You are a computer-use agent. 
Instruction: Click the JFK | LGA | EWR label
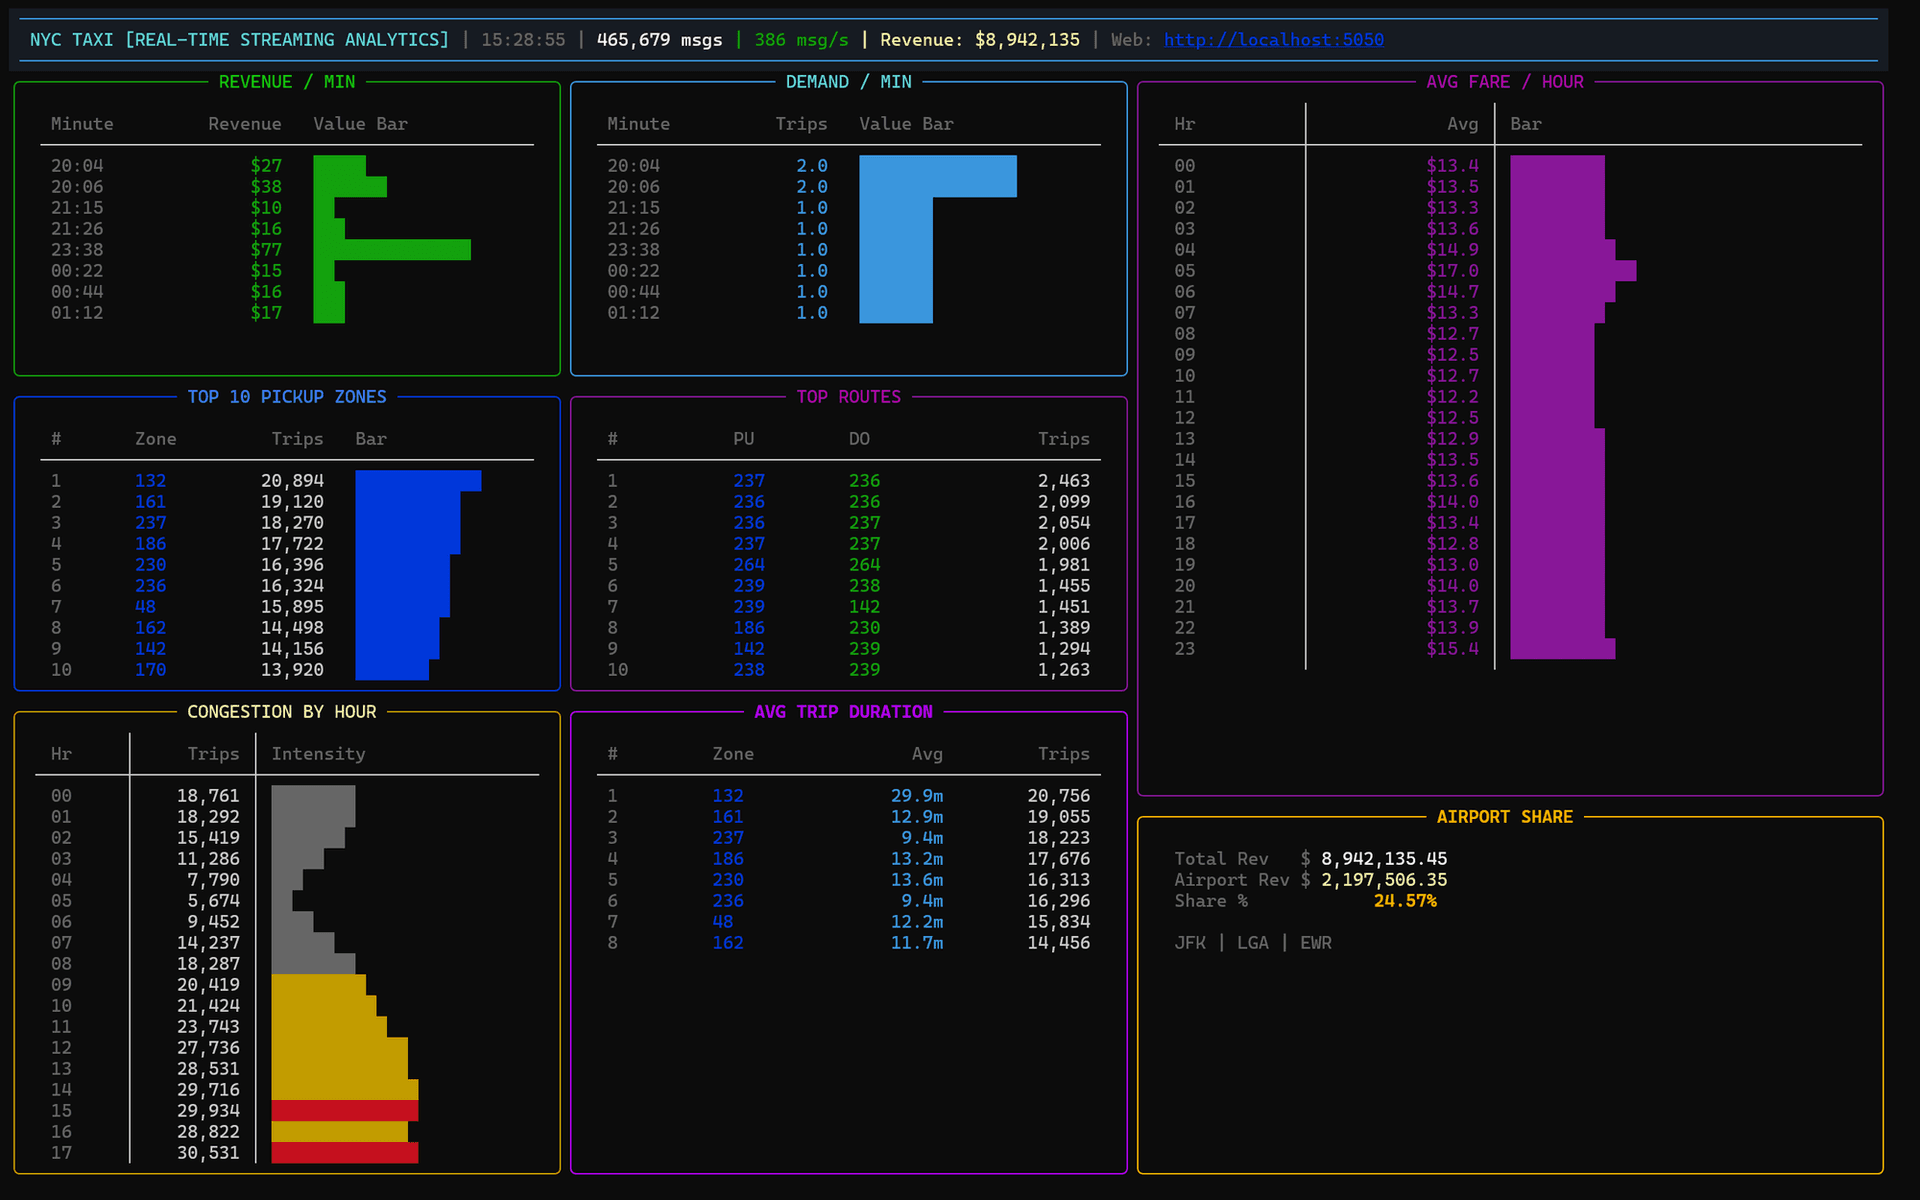tap(1253, 943)
